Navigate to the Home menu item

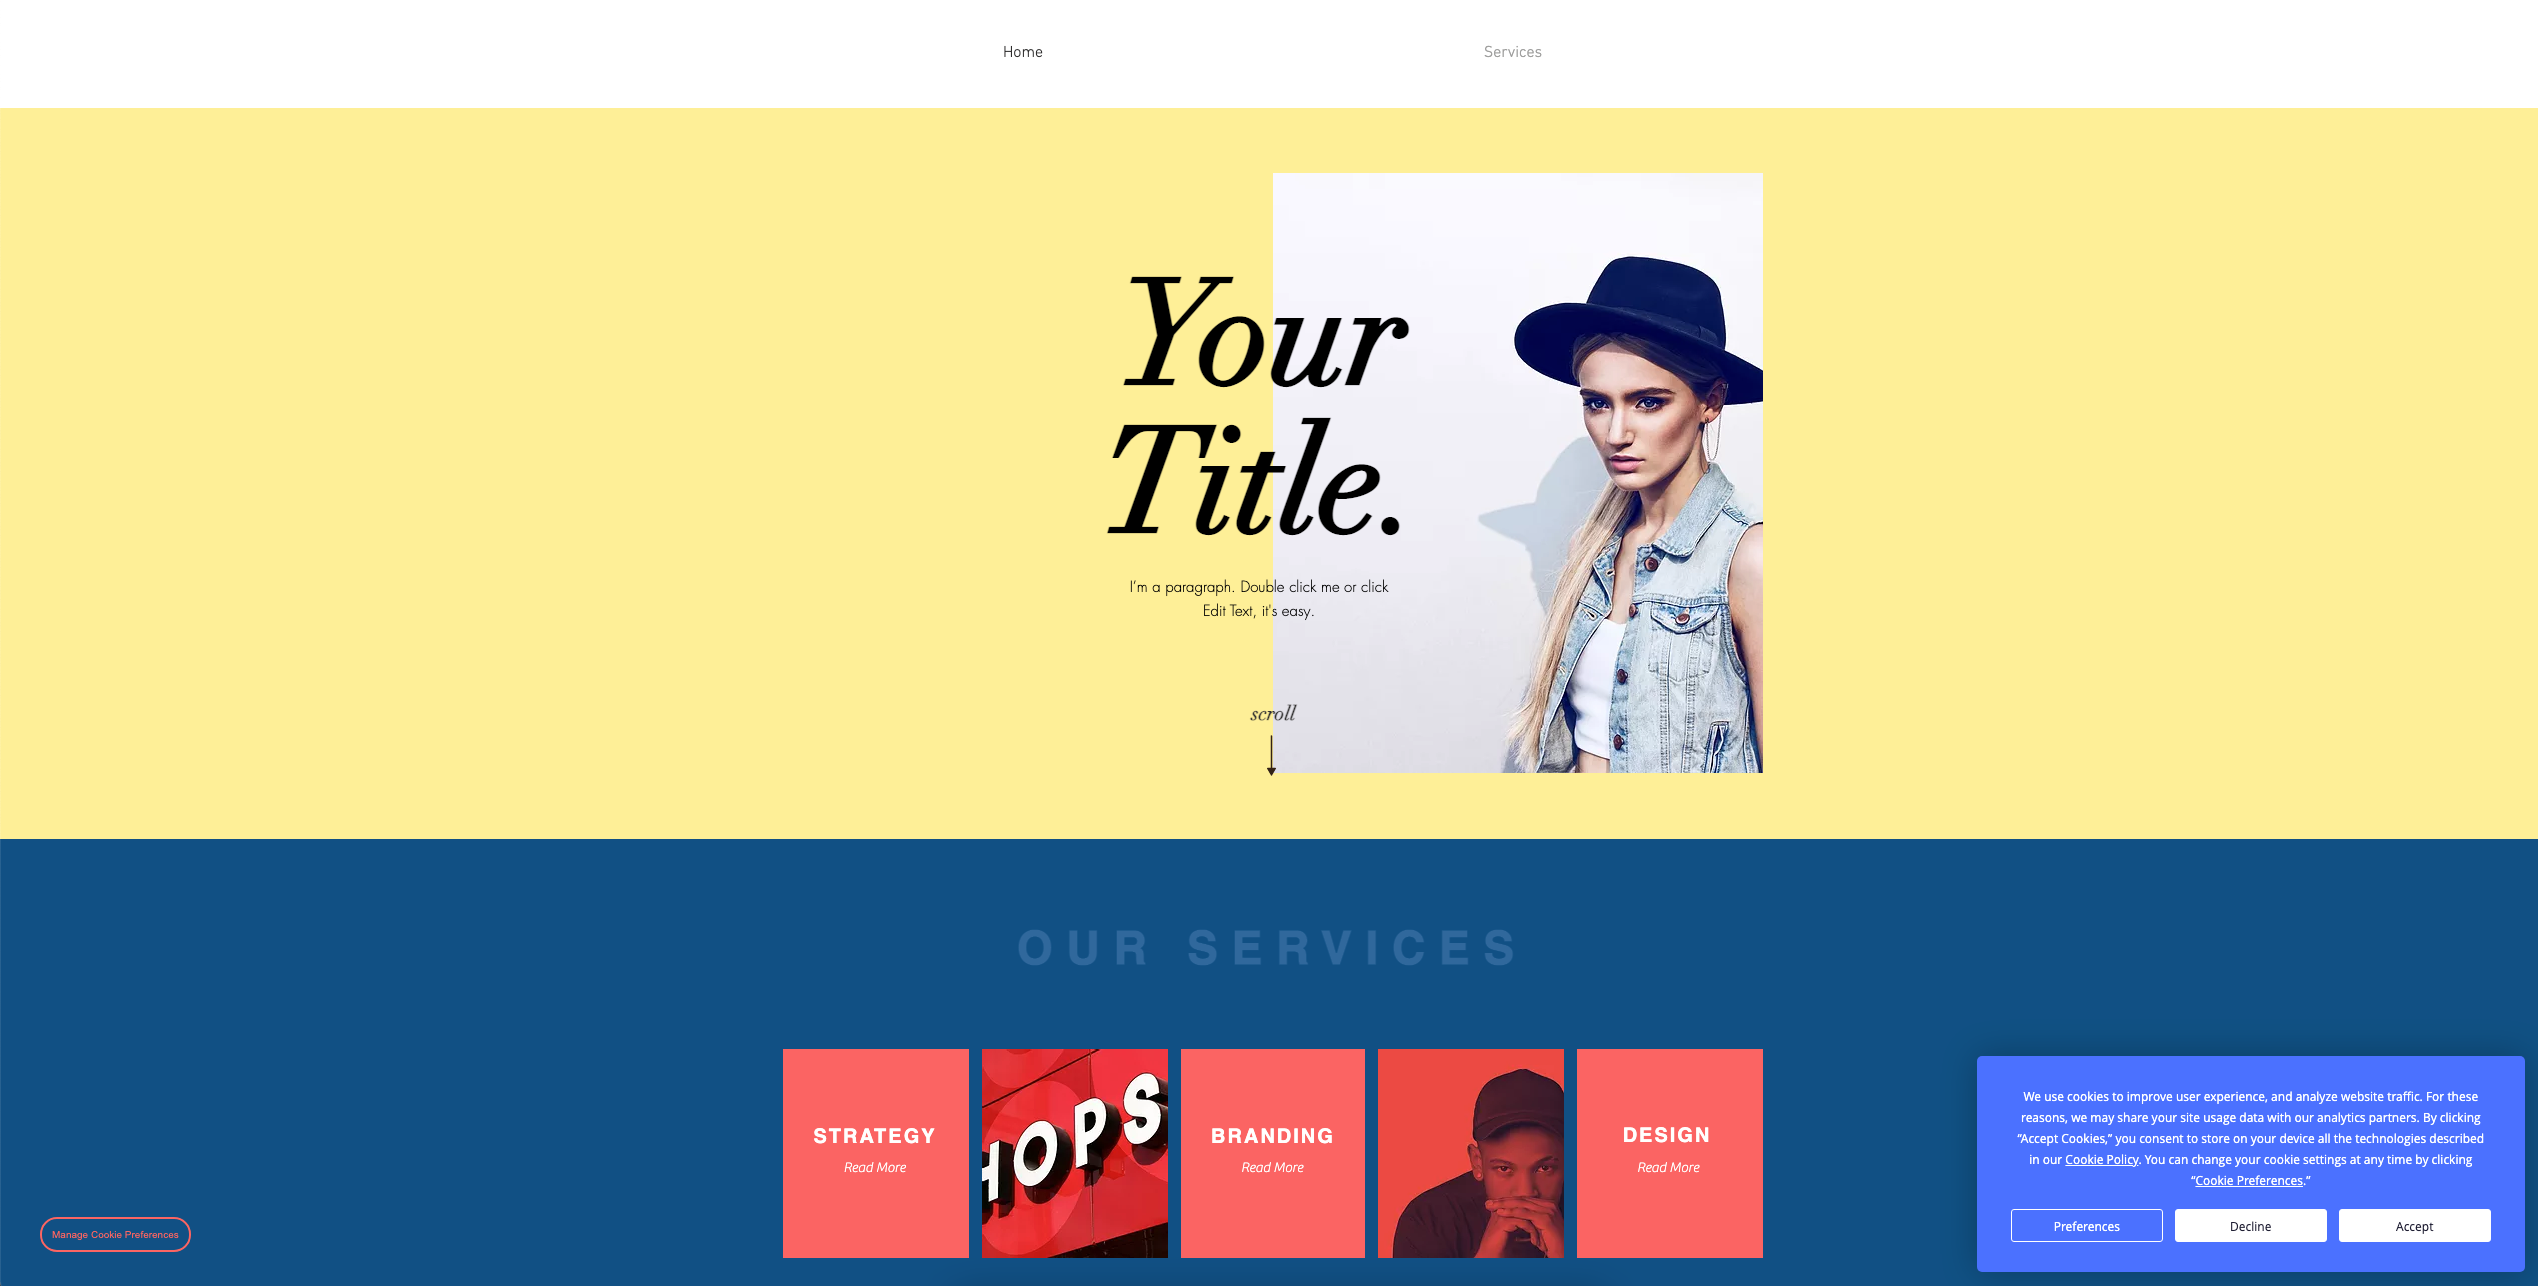point(1021,51)
